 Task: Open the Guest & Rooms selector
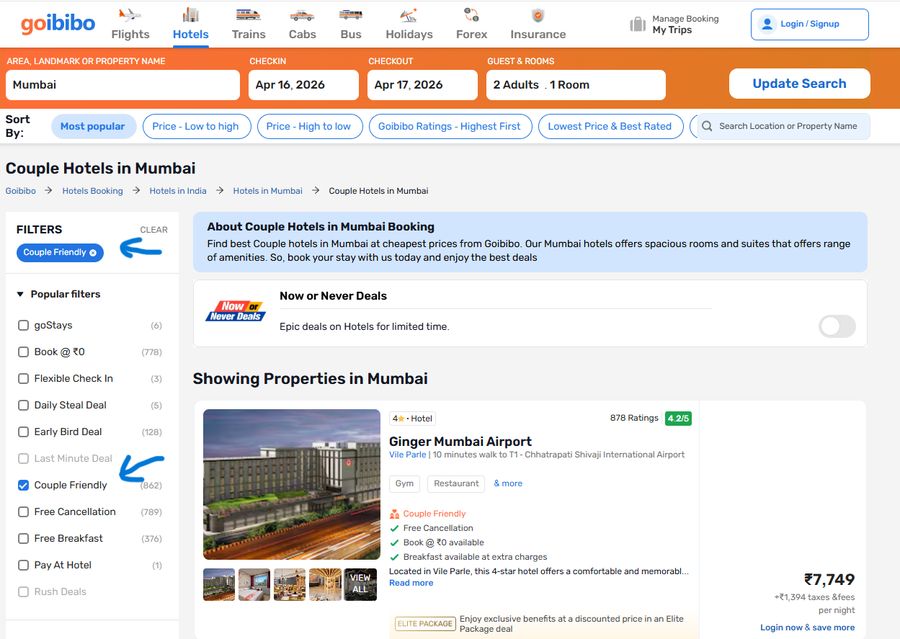[576, 85]
